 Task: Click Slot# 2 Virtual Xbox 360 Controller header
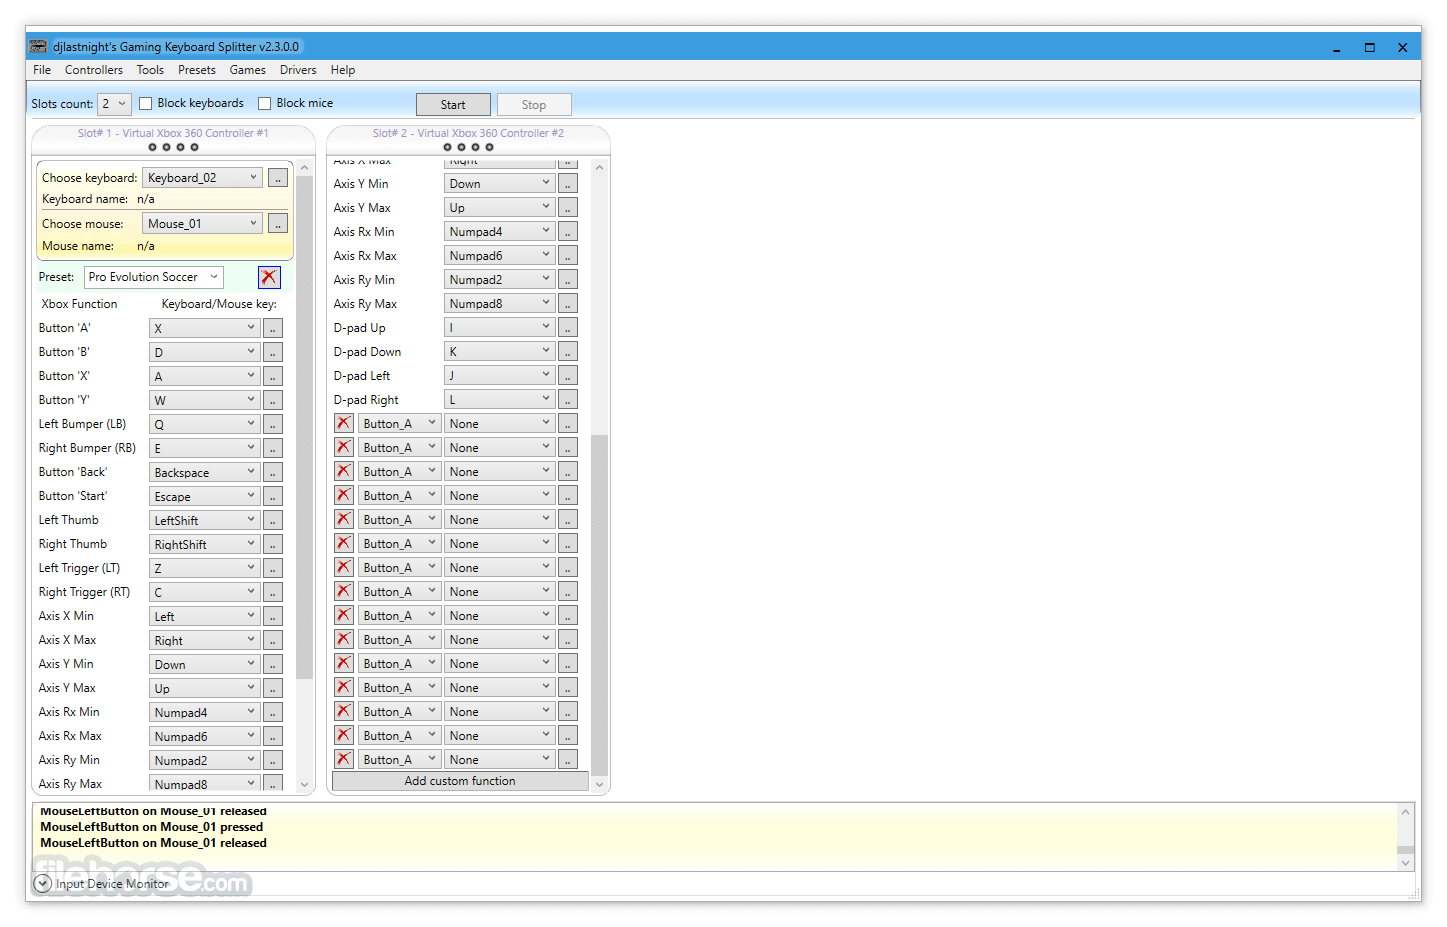pos(468,133)
